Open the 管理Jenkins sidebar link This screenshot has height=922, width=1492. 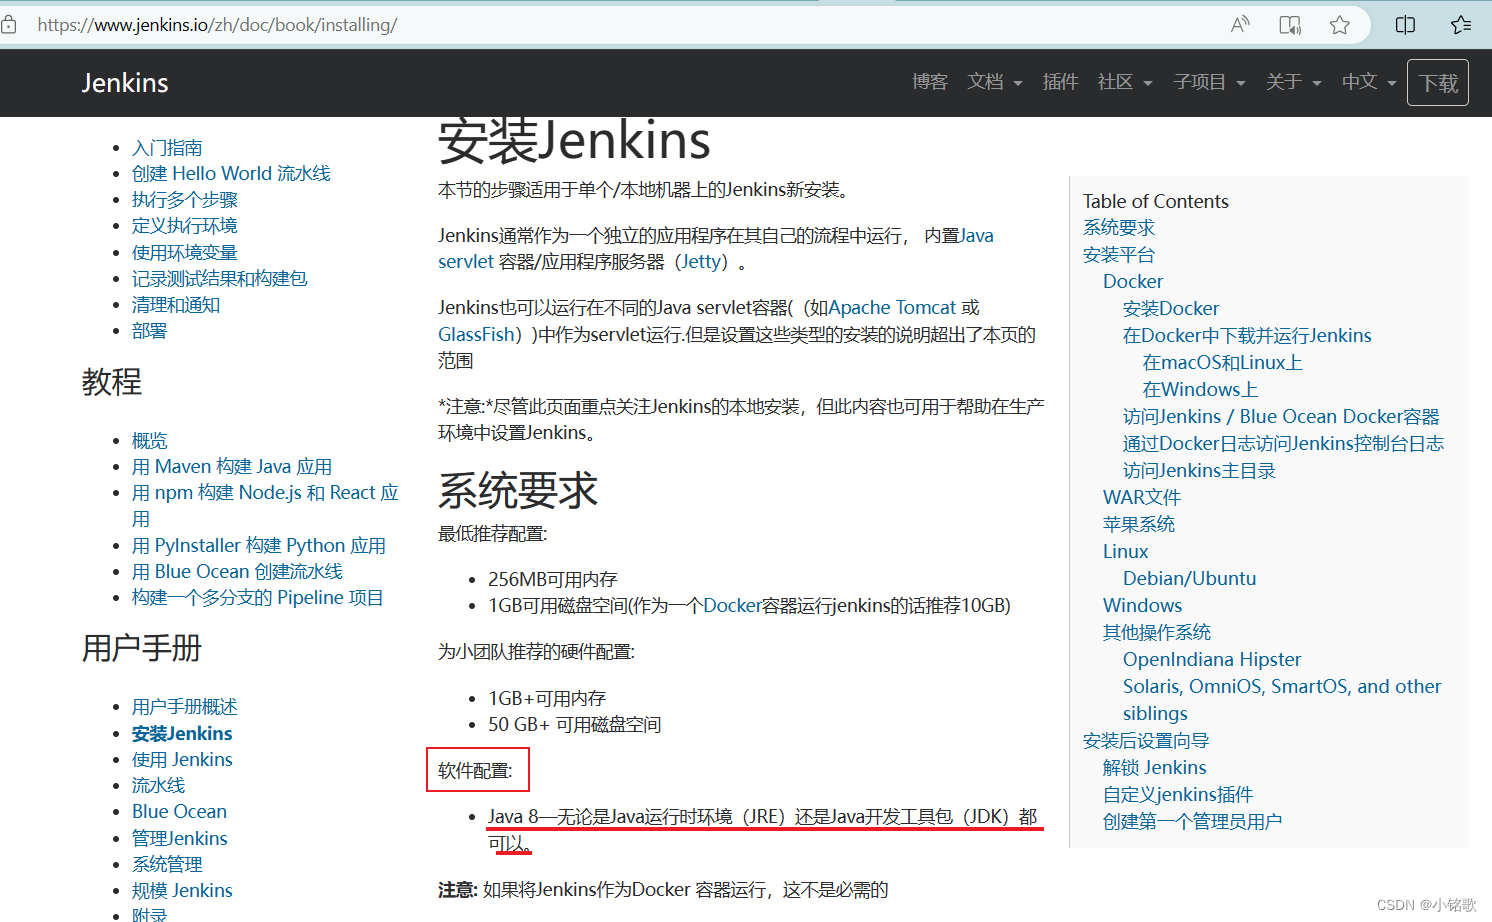tap(180, 839)
